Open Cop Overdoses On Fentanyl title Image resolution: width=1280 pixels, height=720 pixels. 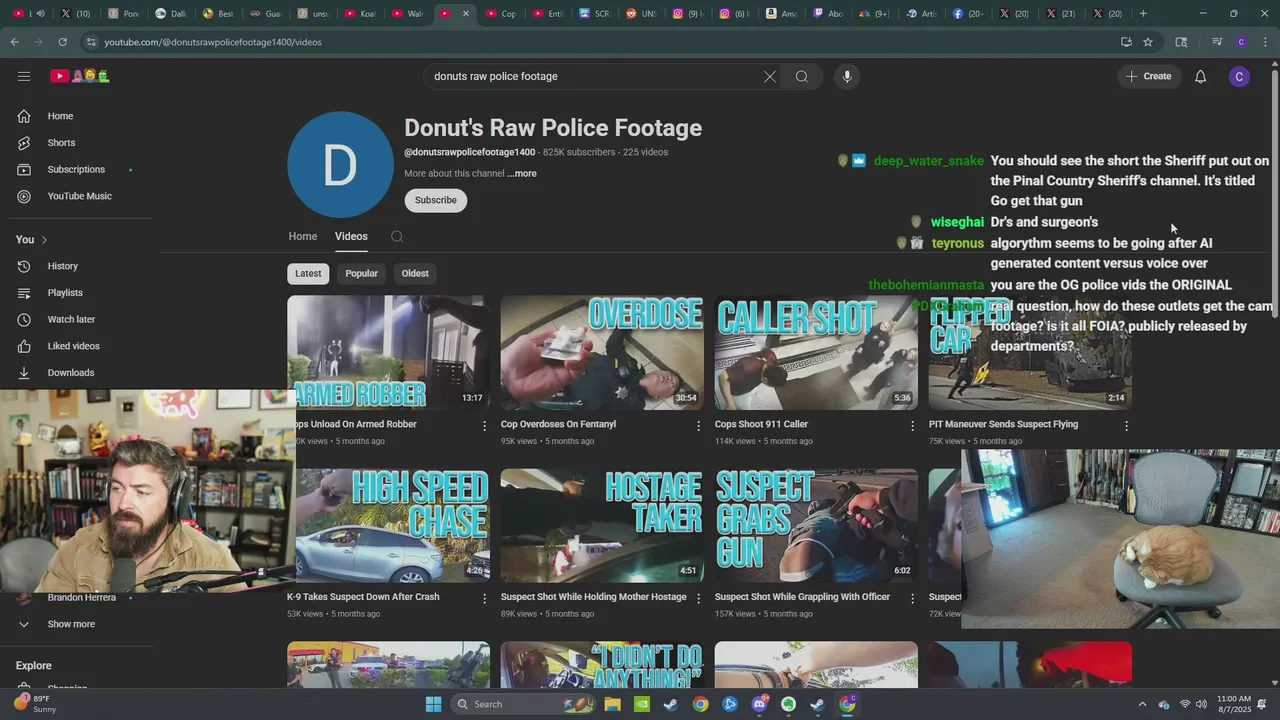coord(558,424)
